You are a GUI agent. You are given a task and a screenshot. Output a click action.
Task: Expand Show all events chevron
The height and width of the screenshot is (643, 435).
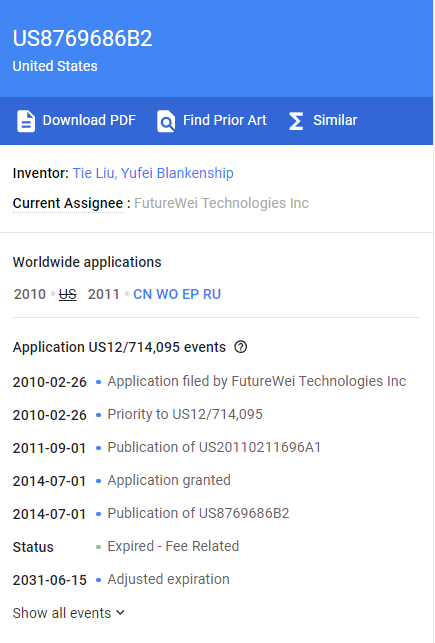pyautogui.click(x=120, y=613)
